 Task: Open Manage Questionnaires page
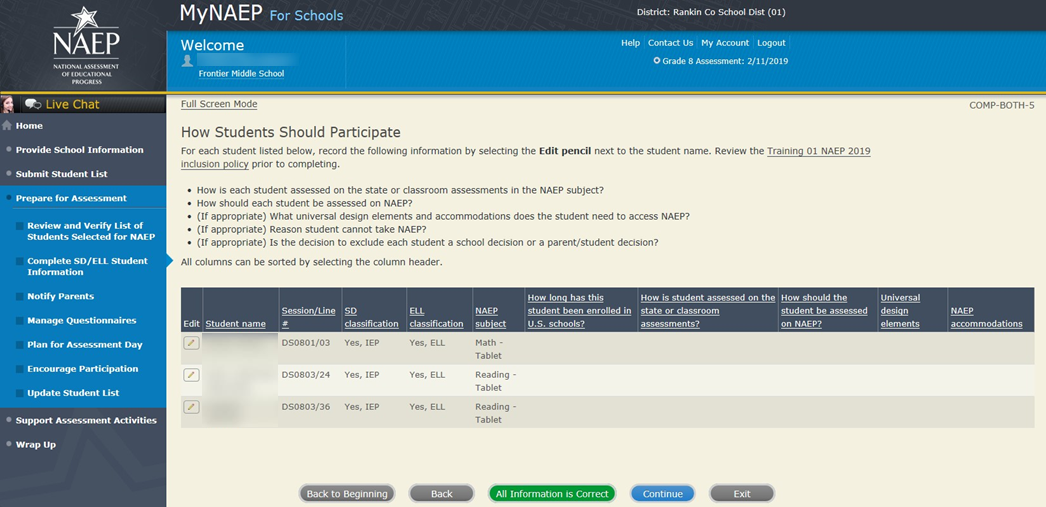(81, 320)
